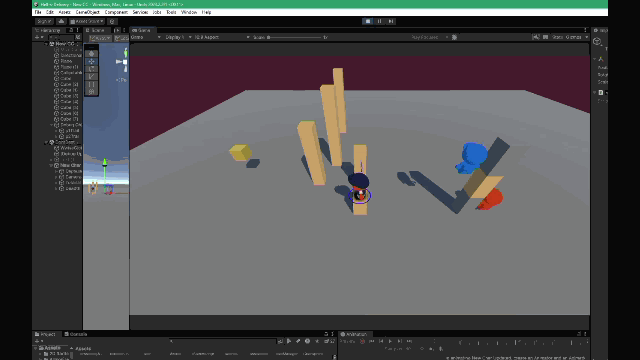Pause the game with the Pause button
Screen dimensions: 640x360
[379, 21]
